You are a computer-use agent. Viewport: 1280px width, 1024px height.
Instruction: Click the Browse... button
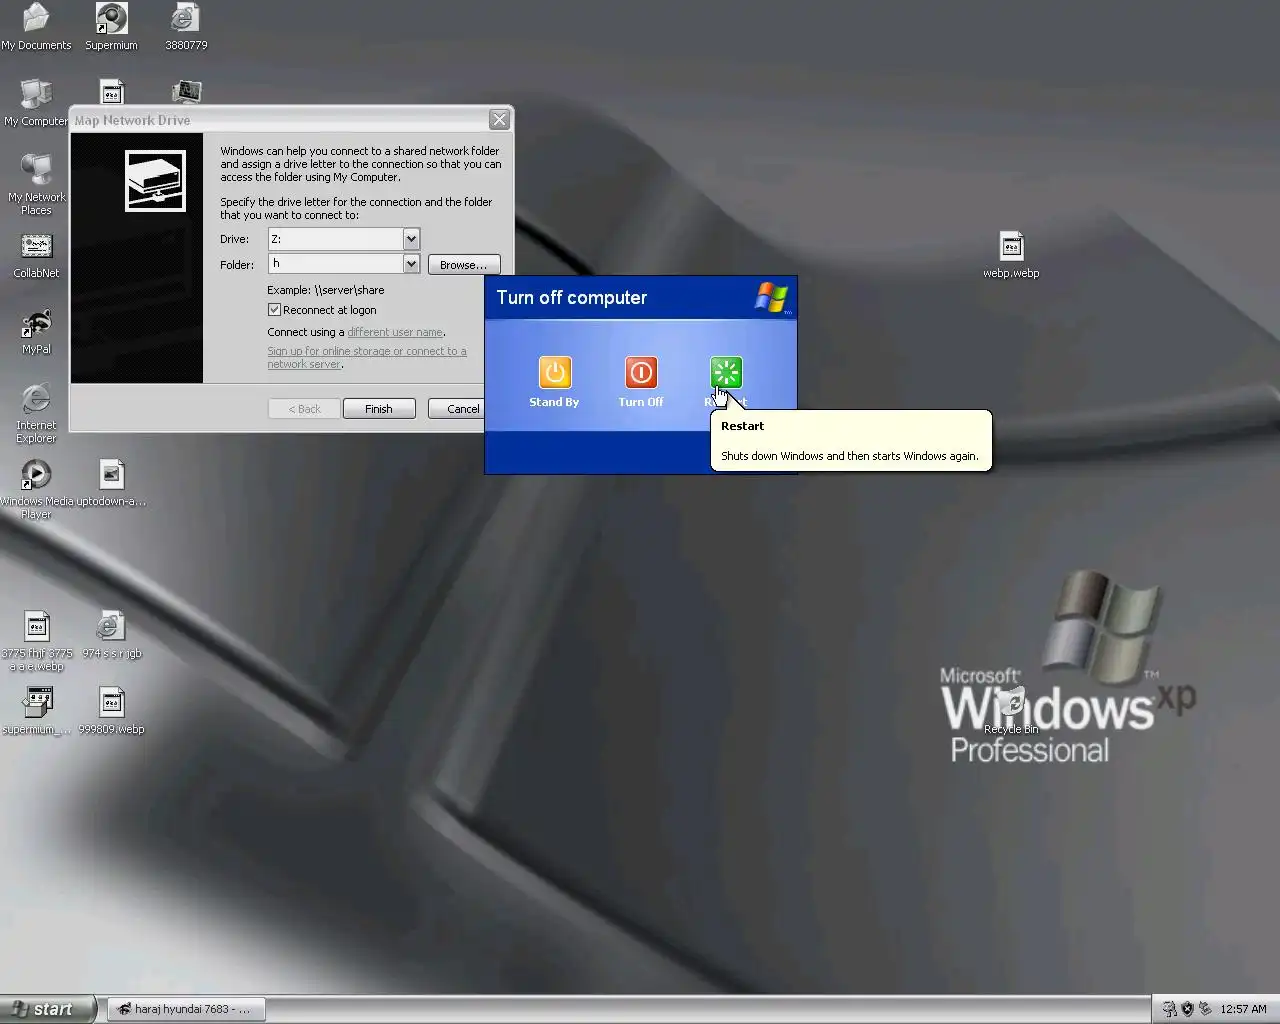pos(463,265)
